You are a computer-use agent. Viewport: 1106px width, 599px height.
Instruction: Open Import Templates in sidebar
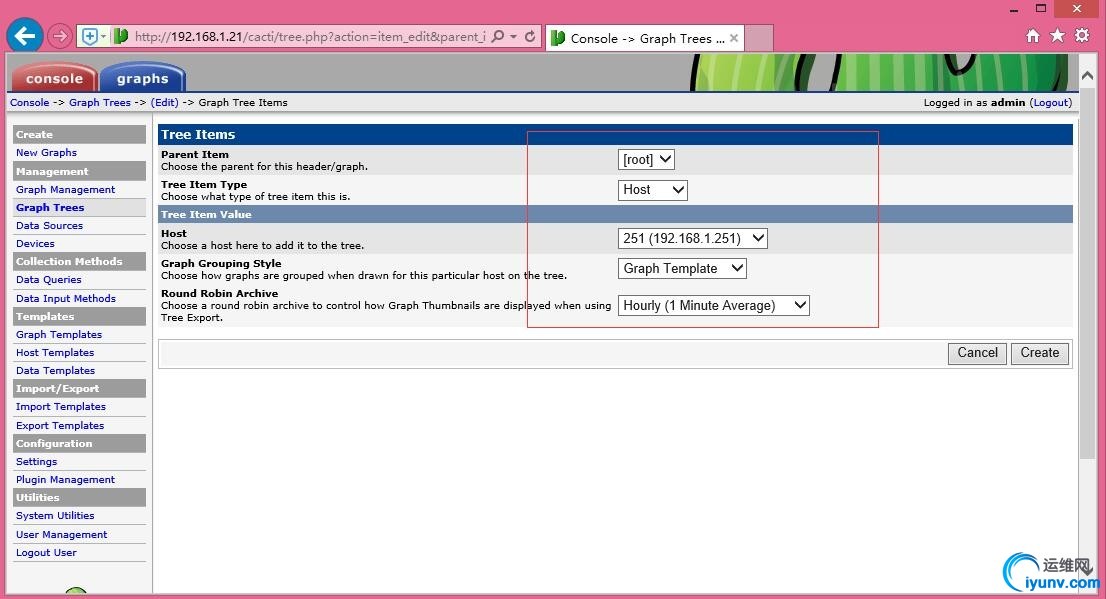(61, 406)
